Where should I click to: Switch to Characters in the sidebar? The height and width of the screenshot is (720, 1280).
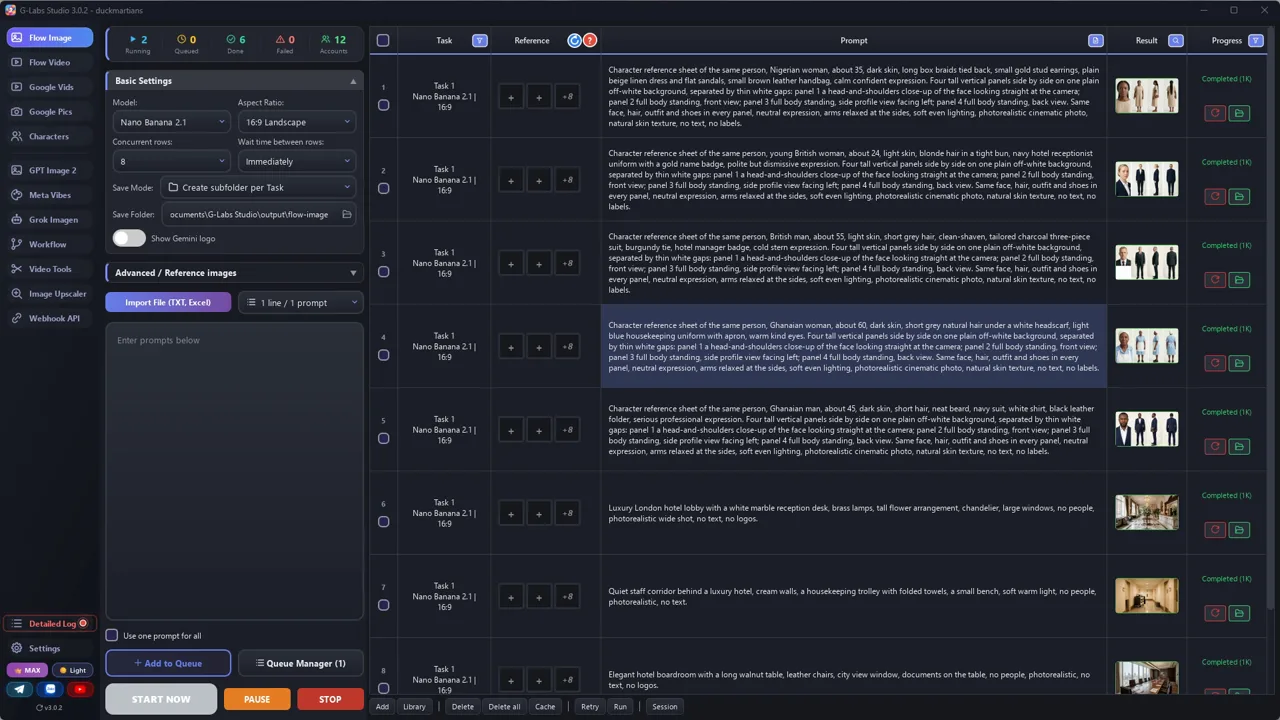(49, 136)
